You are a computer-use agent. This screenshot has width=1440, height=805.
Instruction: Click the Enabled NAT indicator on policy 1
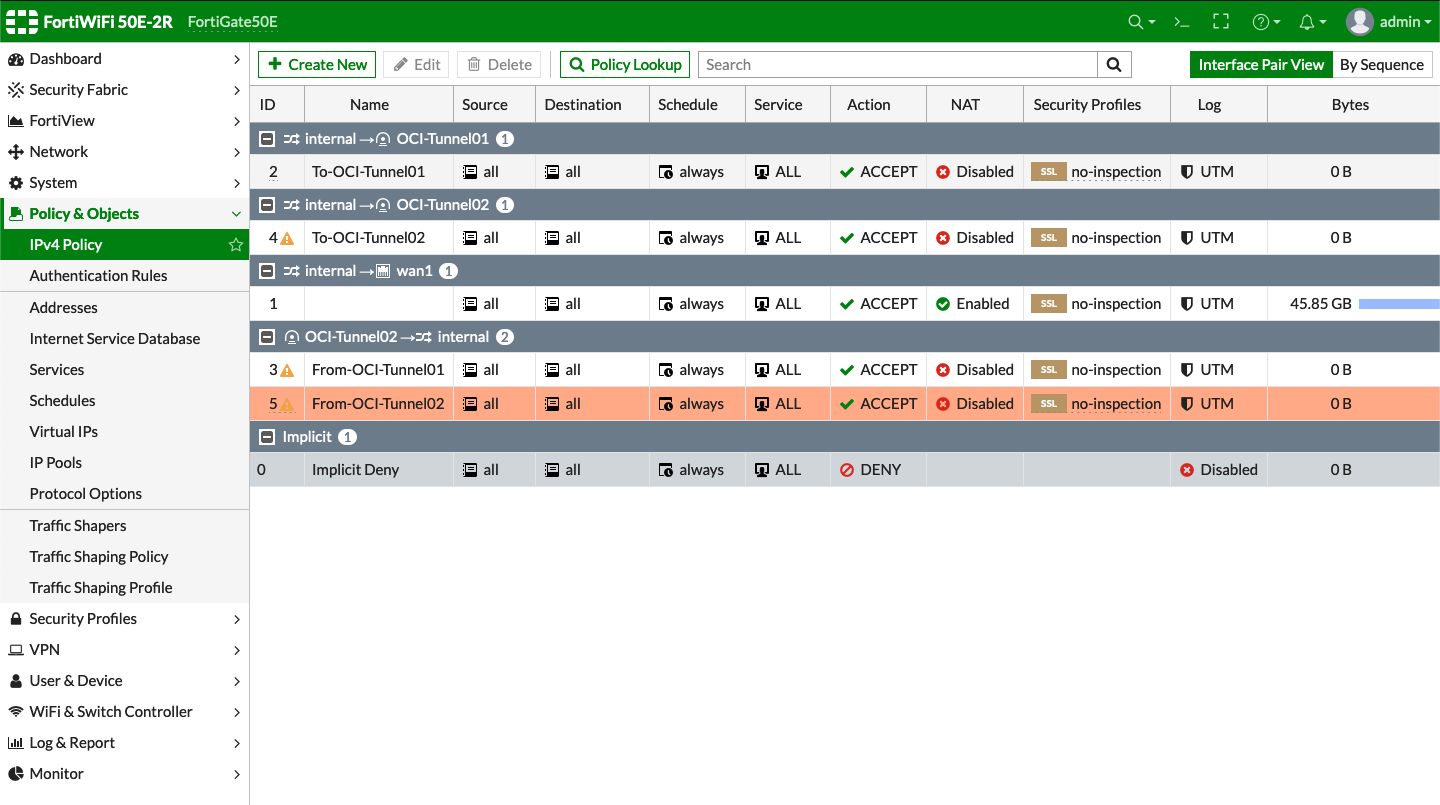point(973,303)
